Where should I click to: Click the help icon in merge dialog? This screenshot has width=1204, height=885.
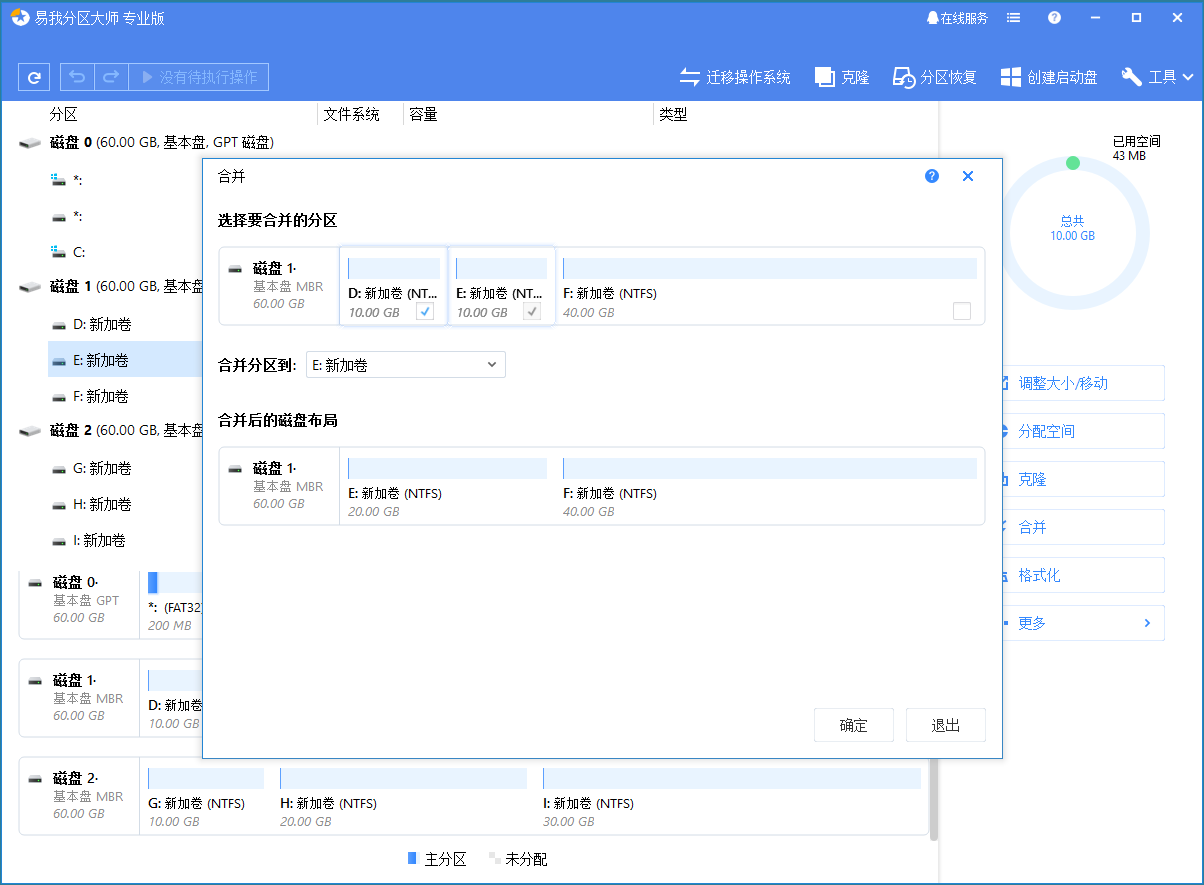pos(932,176)
